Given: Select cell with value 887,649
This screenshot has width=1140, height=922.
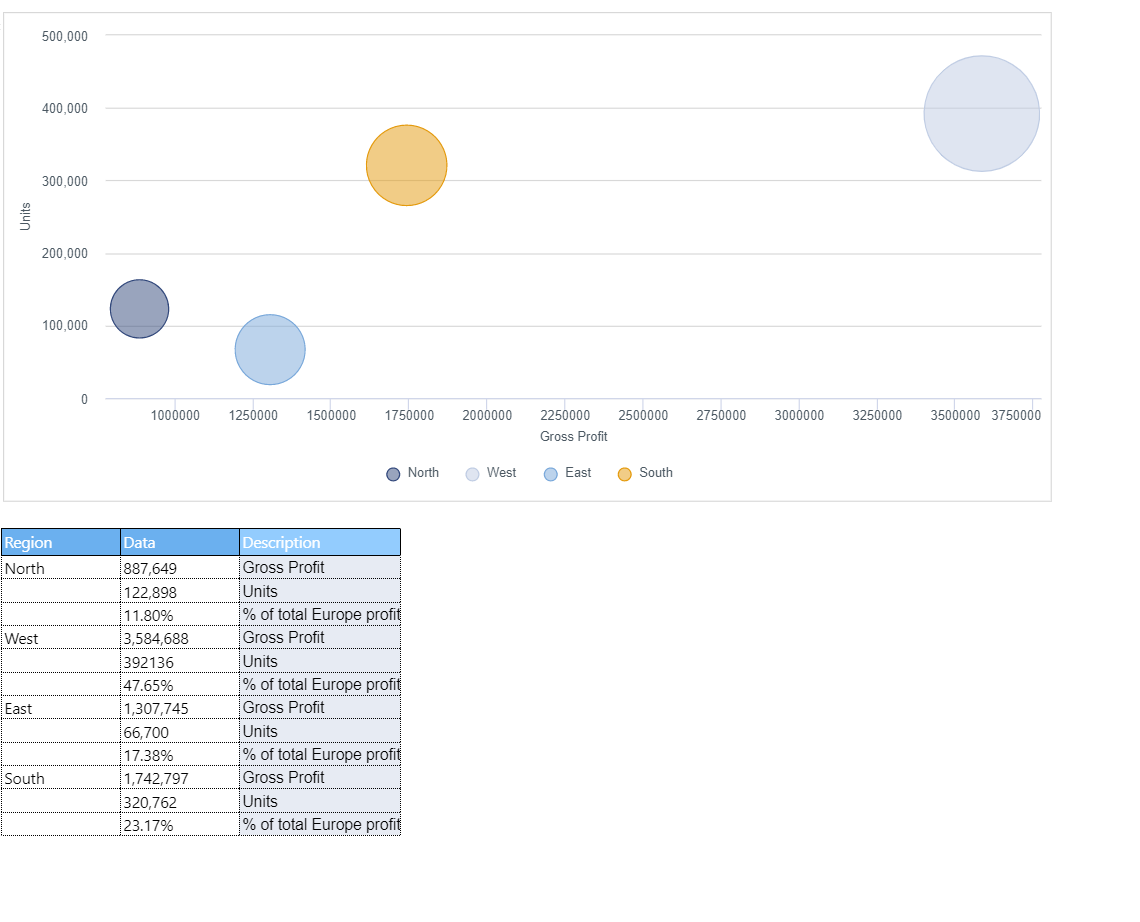Looking at the screenshot, I should coord(179,568).
